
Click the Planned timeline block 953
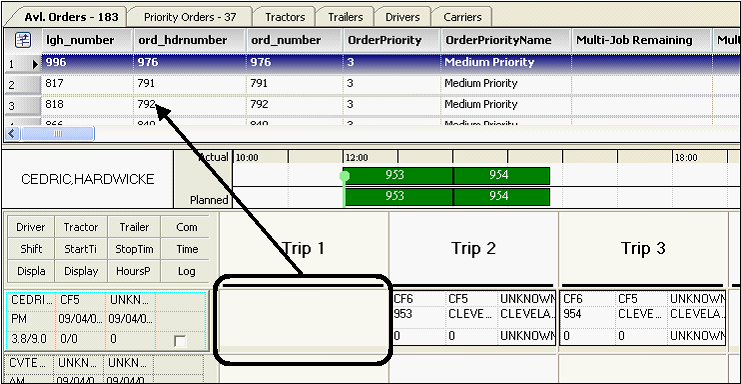[x=398, y=196]
